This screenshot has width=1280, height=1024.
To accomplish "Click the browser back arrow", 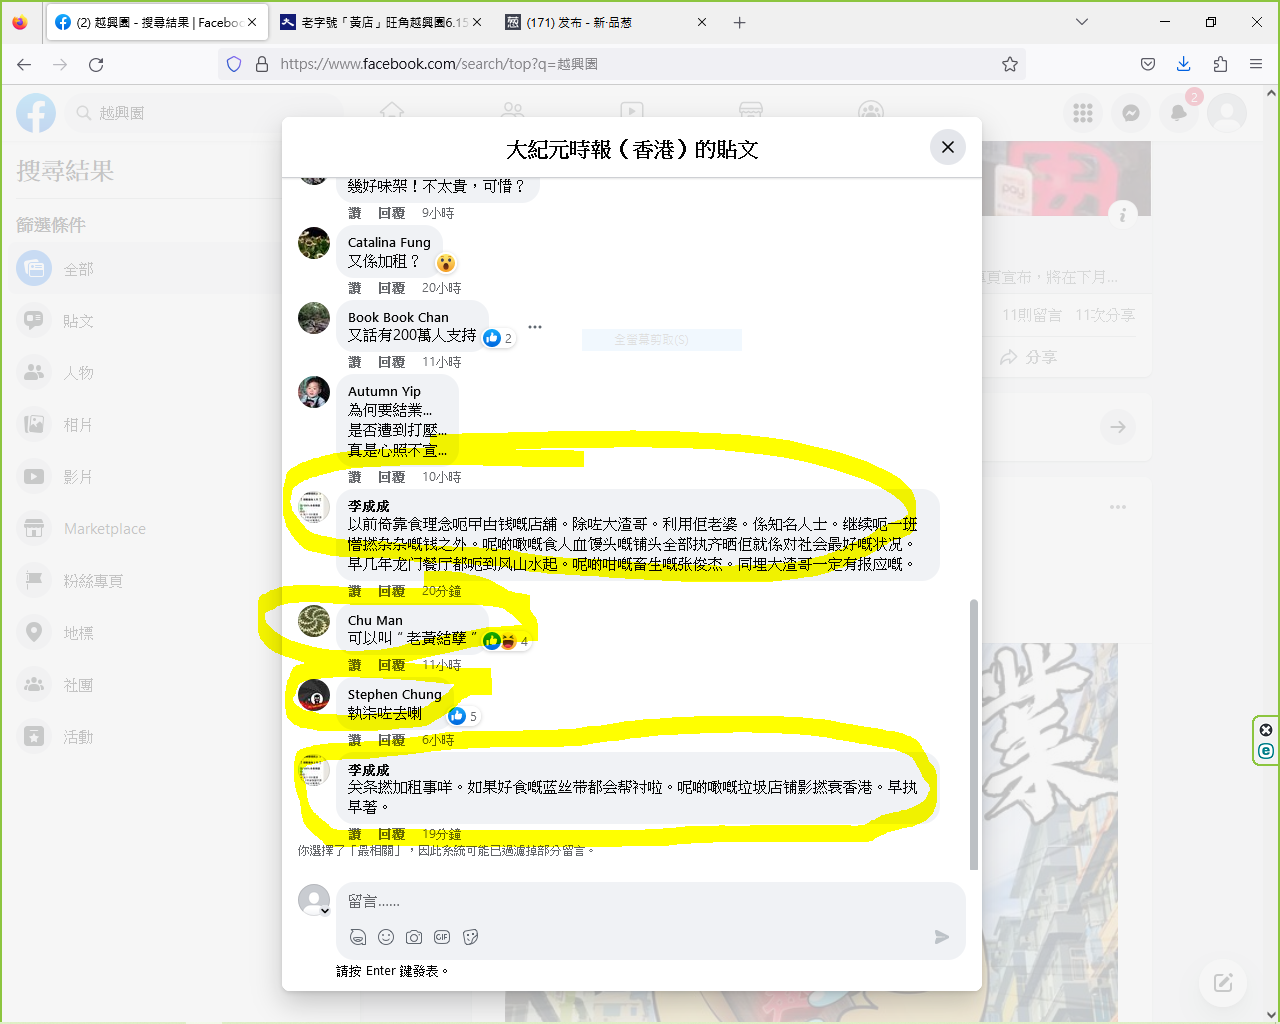I will click(24, 64).
